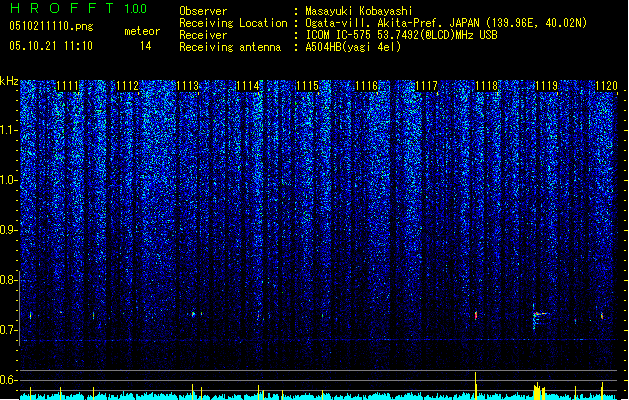This screenshot has height=400, width=629.
Task: Click time marker 1112 on spectrogram
Action: point(127,86)
